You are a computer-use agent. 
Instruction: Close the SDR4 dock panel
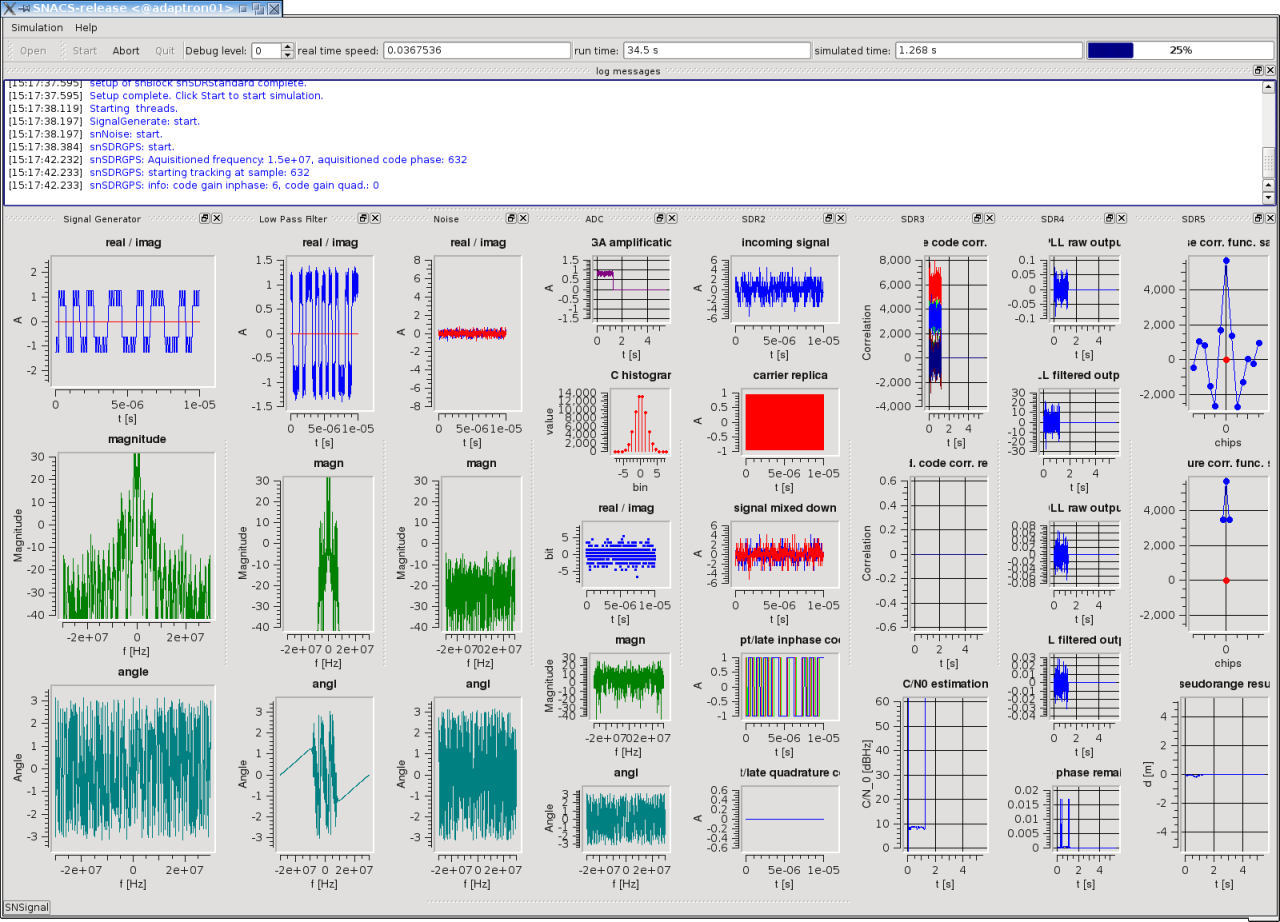coord(1119,218)
